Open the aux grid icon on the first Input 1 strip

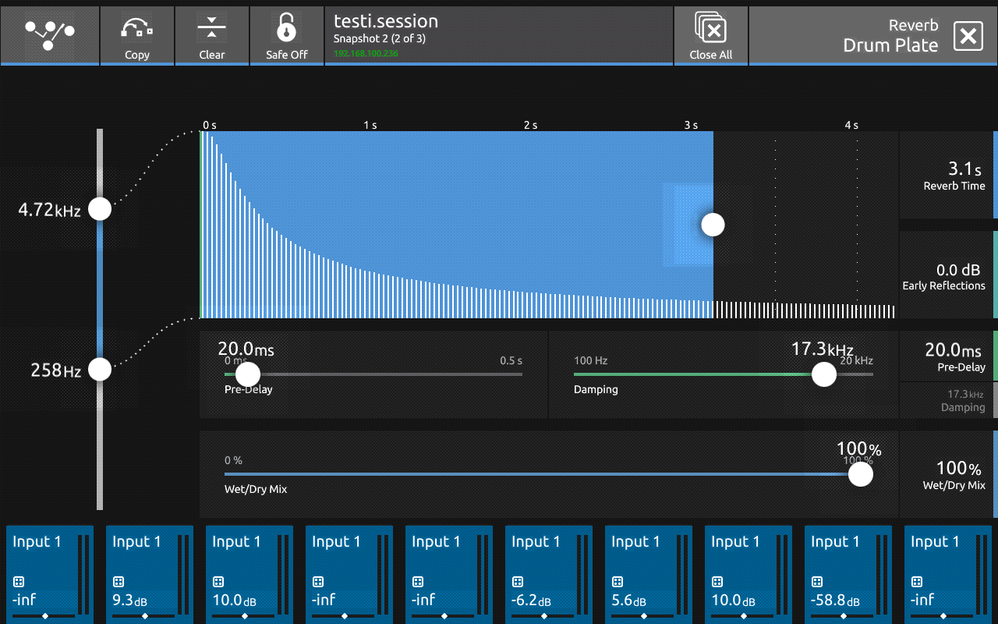point(17,582)
